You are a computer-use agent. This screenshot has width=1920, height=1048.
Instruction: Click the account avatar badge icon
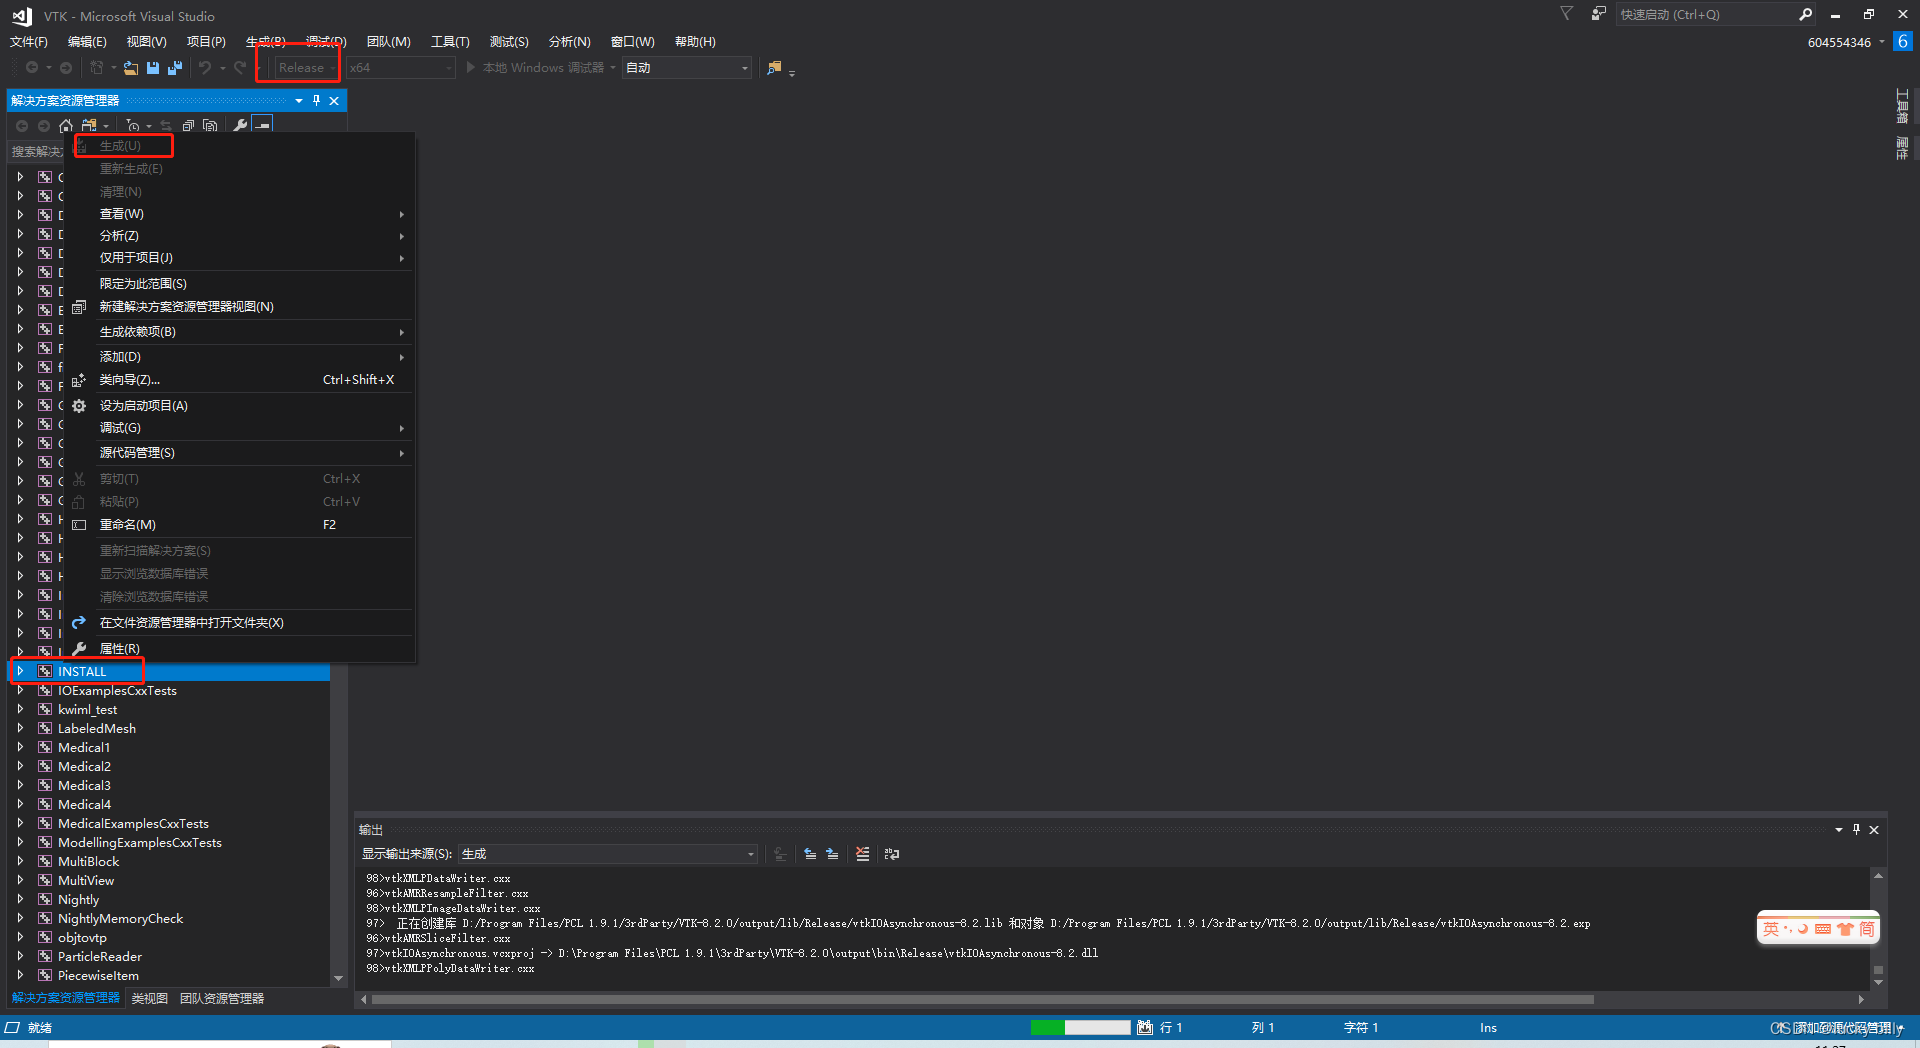(x=1903, y=42)
